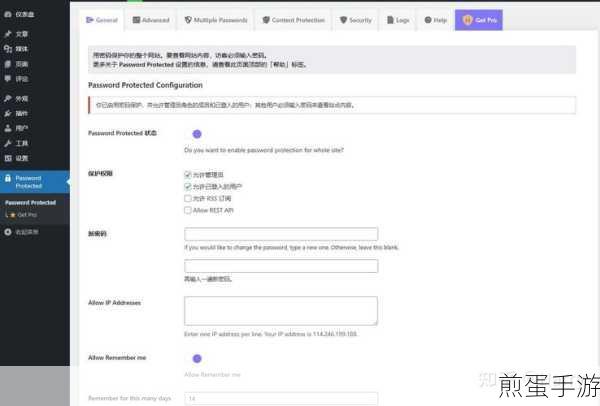Screen dimensions: 600x406
Task: Select Password Protected lock menu item
Action: click(34, 182)
